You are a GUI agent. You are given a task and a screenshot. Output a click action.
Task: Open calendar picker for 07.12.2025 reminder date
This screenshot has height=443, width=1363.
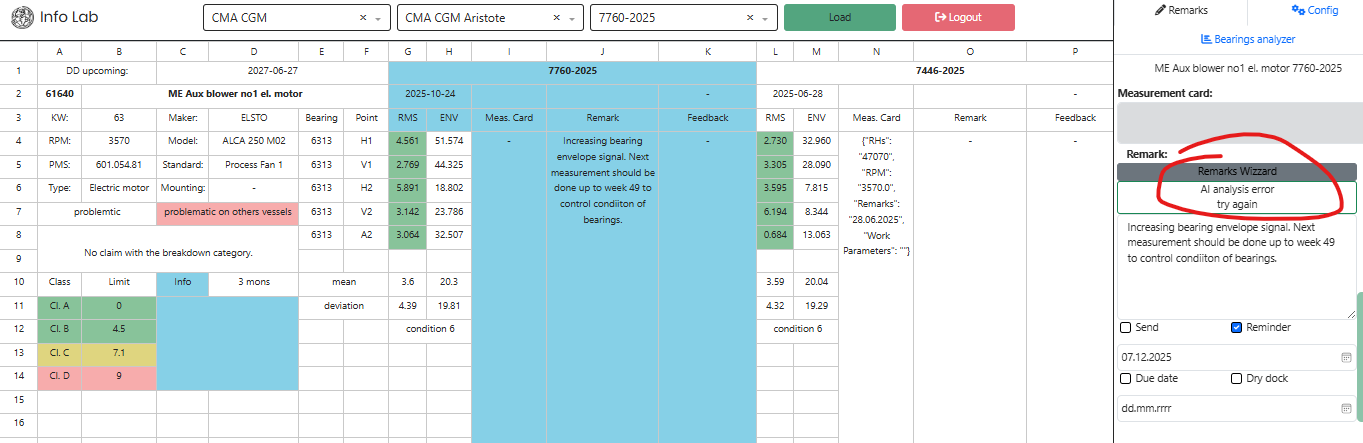pos(1345,357)
